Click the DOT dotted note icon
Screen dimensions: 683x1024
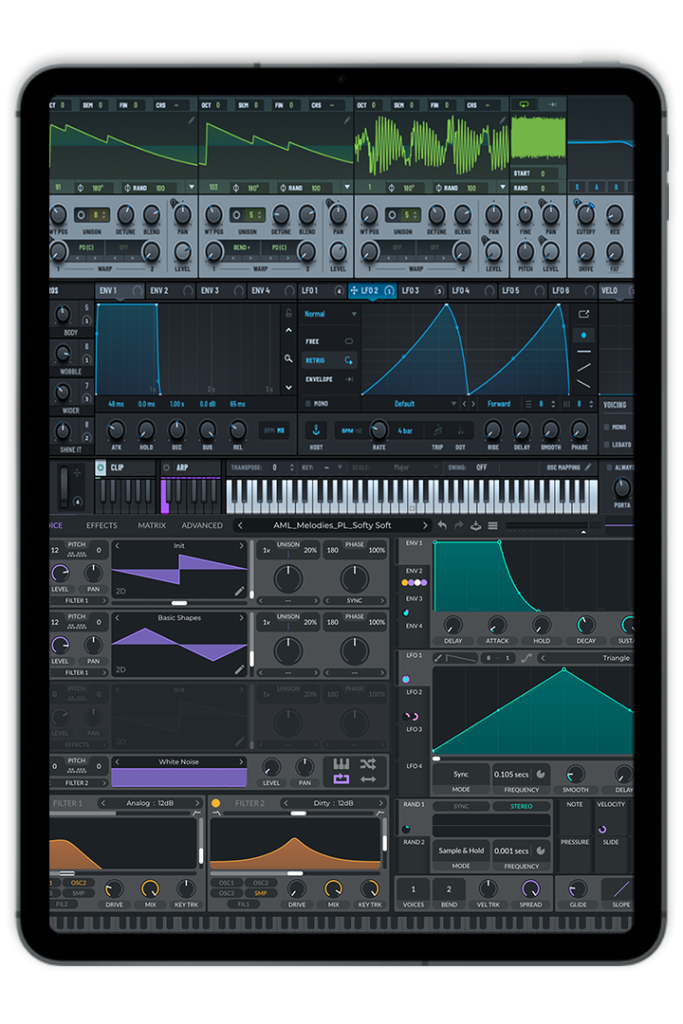point(460,430)
